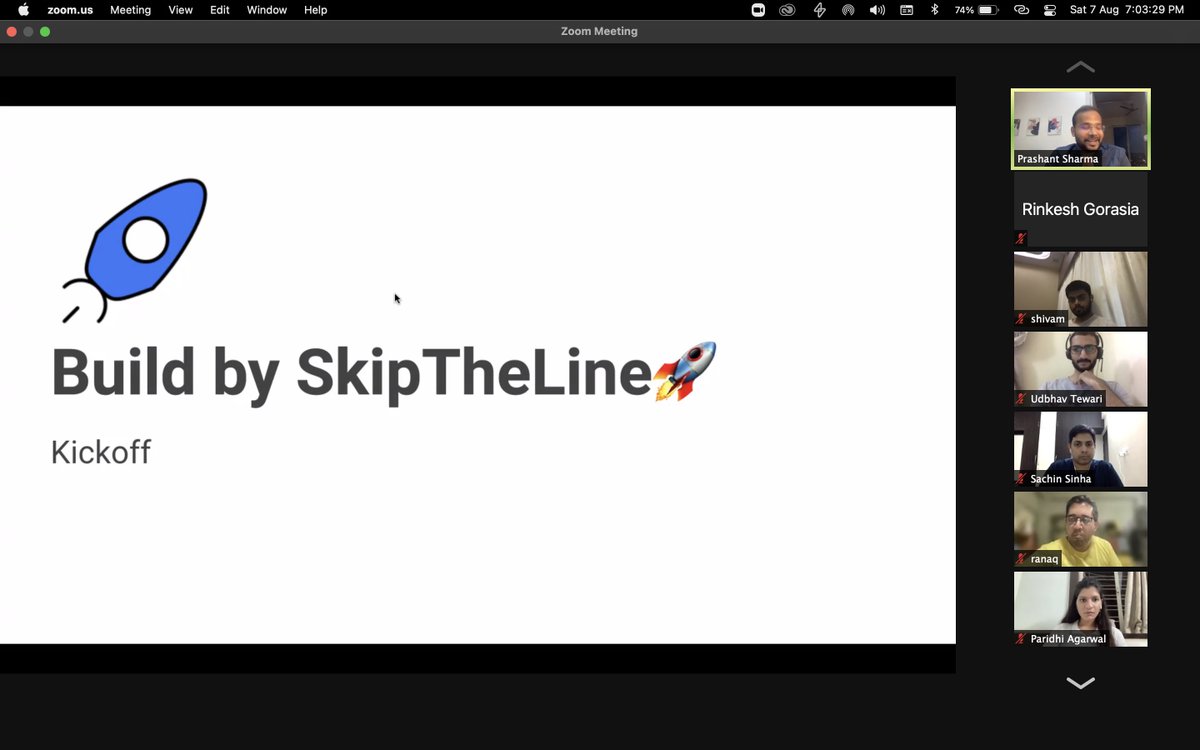Image resolution: width=1200 pixels, height=750 pixels.
Task: Click the blue rocket logo on slide
Action: (134, 250)
